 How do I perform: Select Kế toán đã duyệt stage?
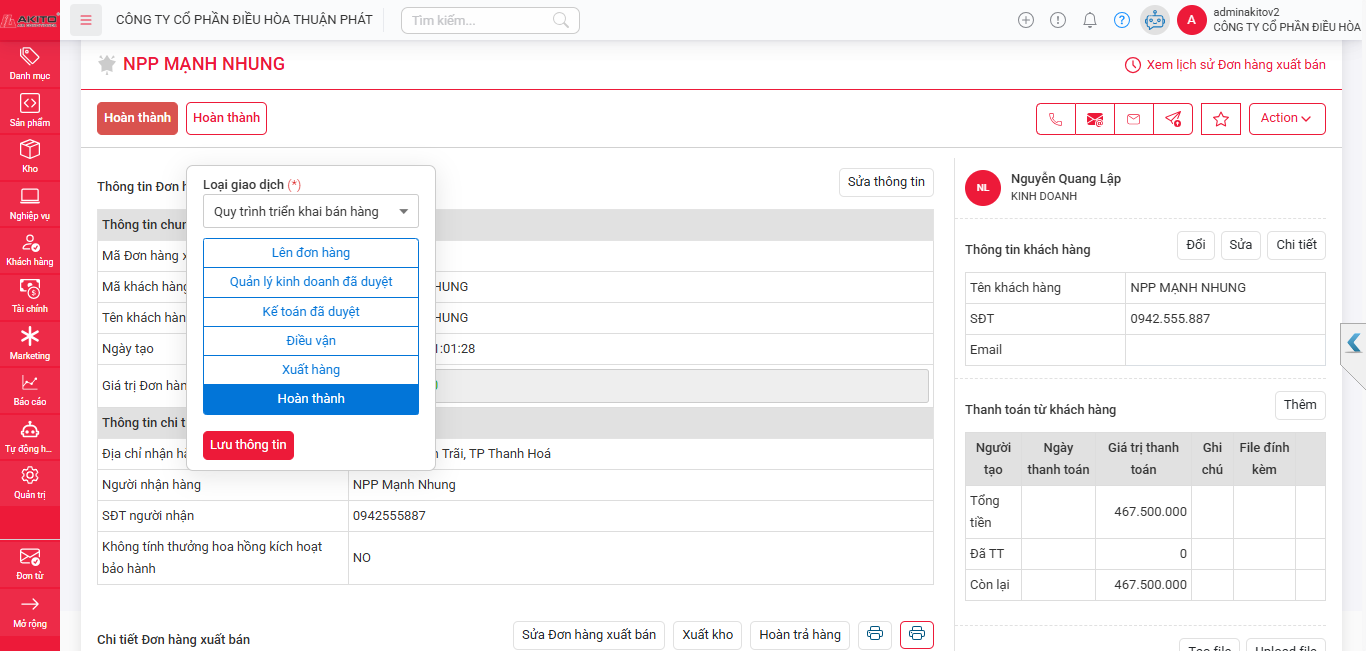pos(310,312)
